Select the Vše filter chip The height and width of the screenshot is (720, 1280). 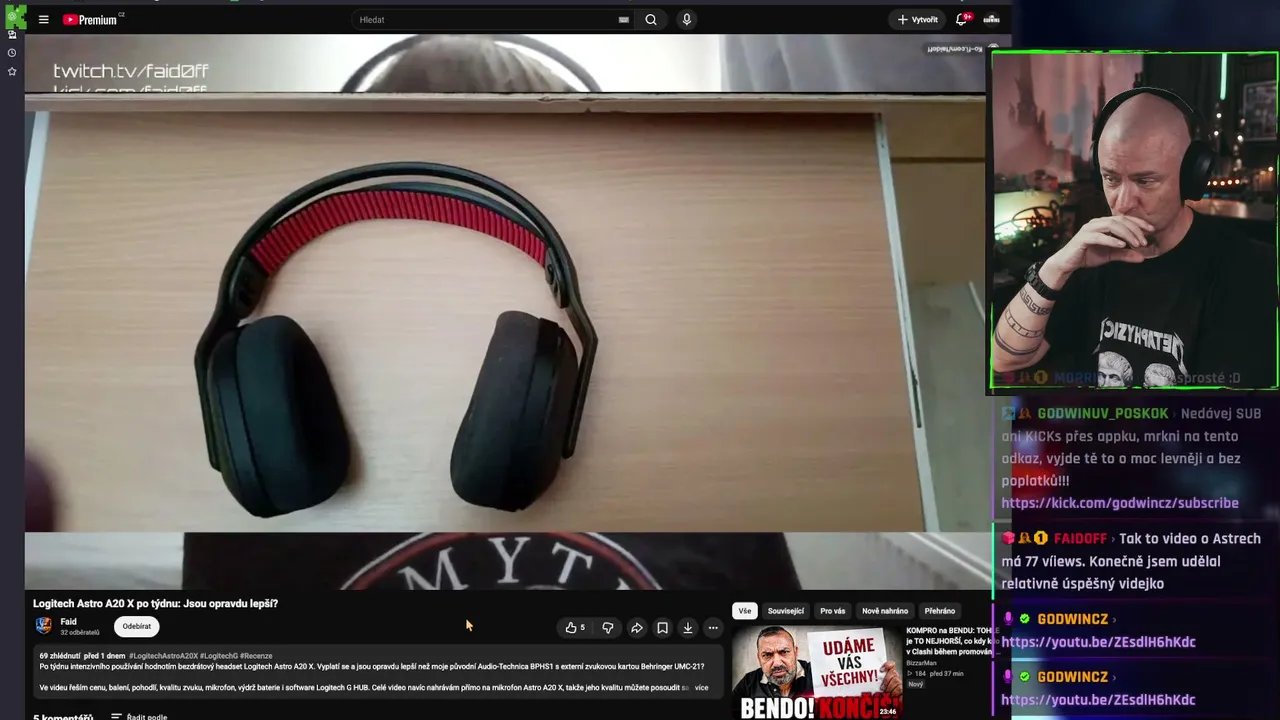point(745,611)
